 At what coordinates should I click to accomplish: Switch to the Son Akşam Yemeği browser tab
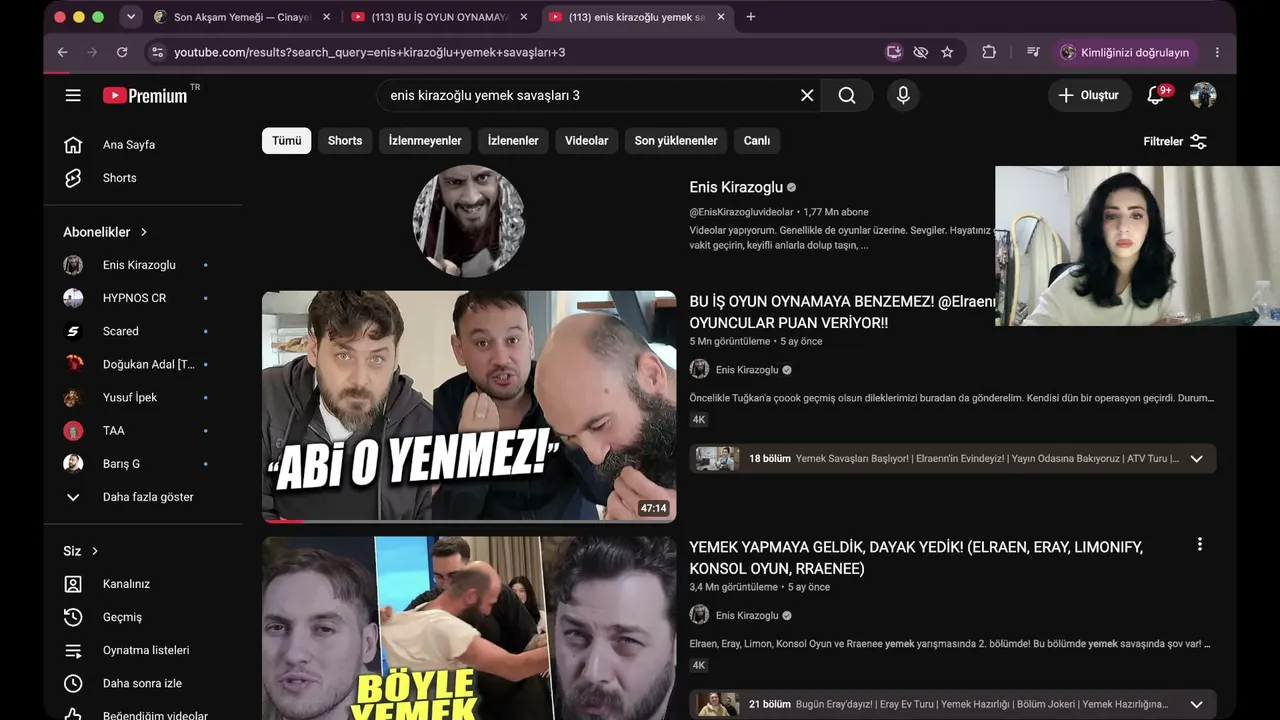[x=241, y=17]
